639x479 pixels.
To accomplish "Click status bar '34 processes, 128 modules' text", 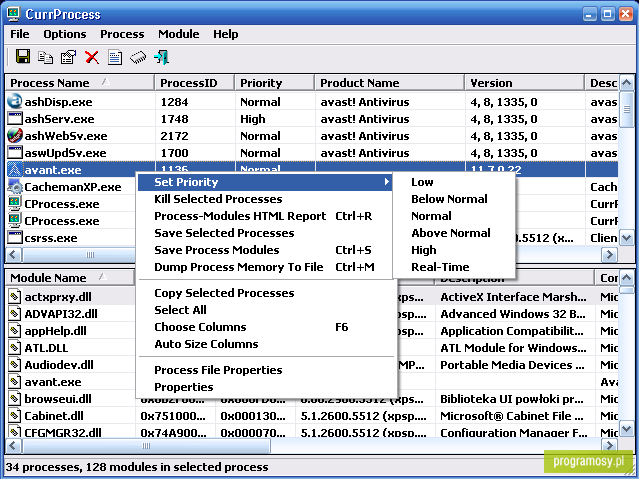I will coord(137,467).
